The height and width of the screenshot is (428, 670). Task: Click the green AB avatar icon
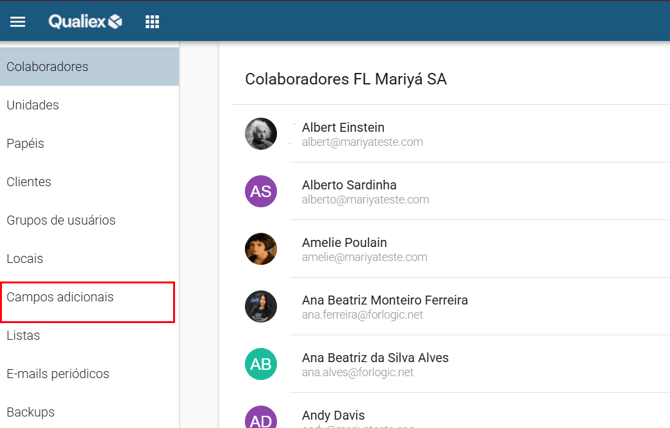[261, 364]
